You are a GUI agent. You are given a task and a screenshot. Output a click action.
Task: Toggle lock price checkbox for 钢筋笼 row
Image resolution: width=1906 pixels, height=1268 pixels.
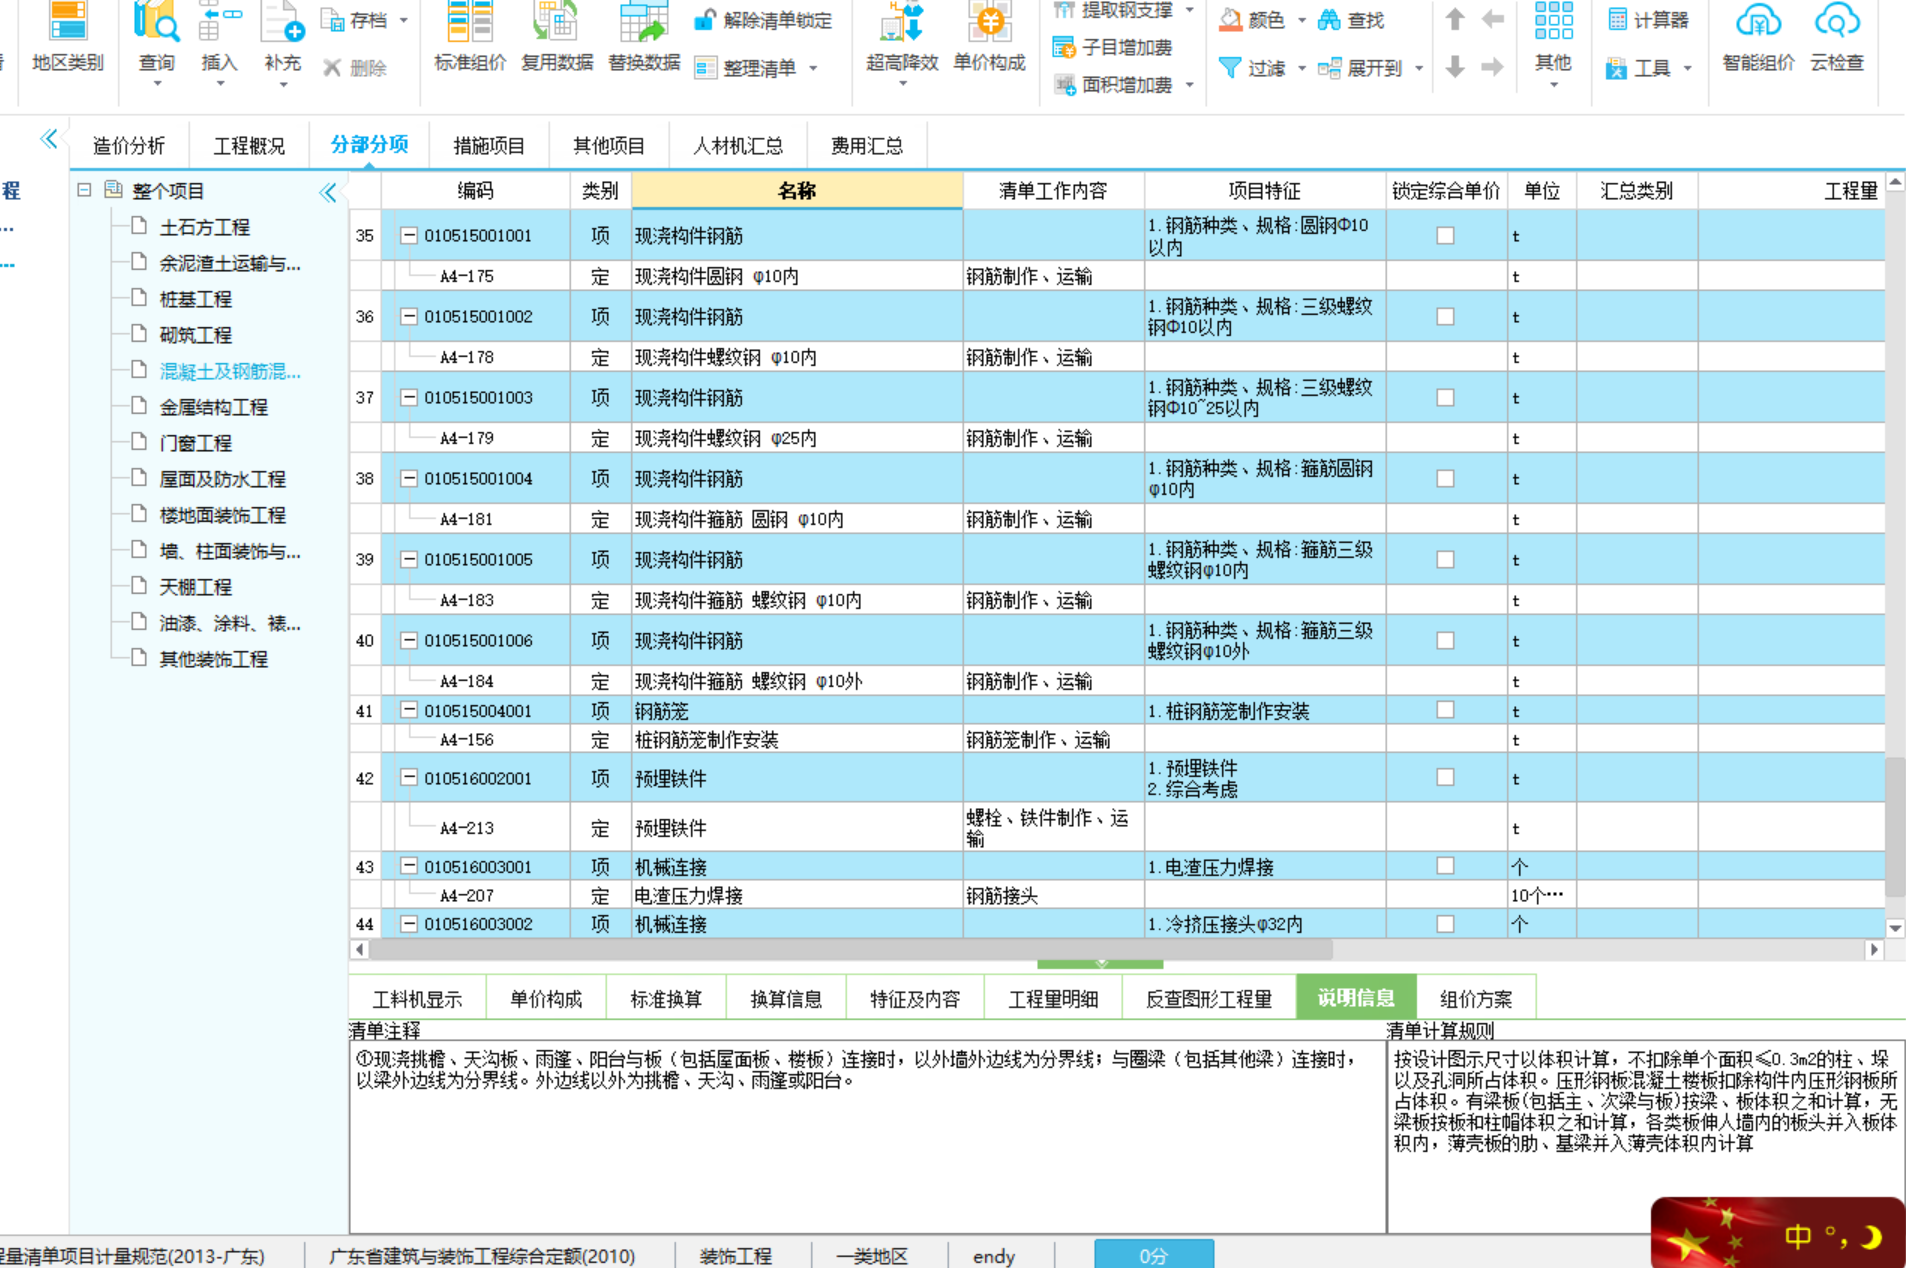[x=1445, y=710]
